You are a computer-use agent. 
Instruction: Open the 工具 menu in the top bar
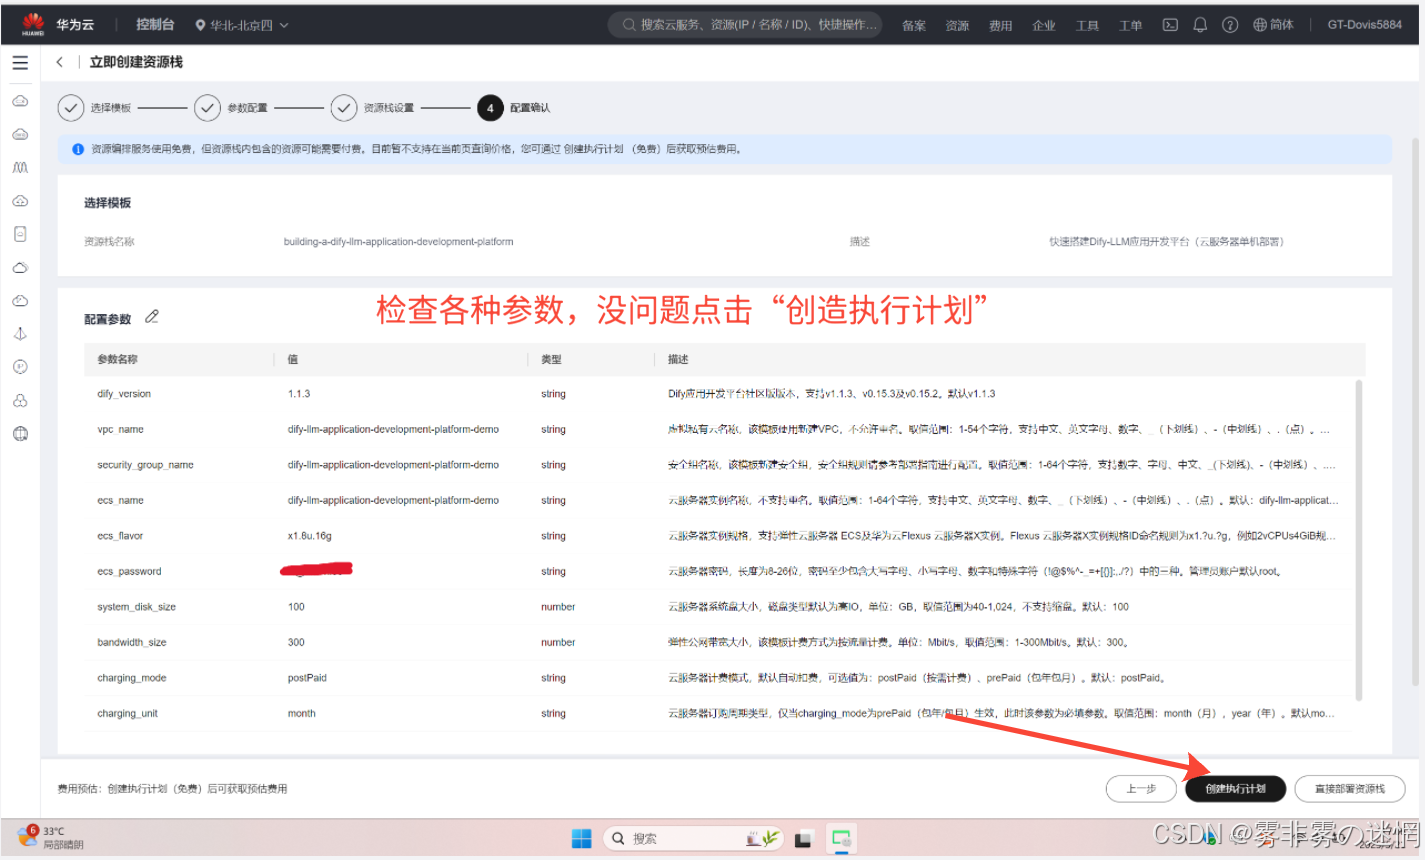(1087, 26)
